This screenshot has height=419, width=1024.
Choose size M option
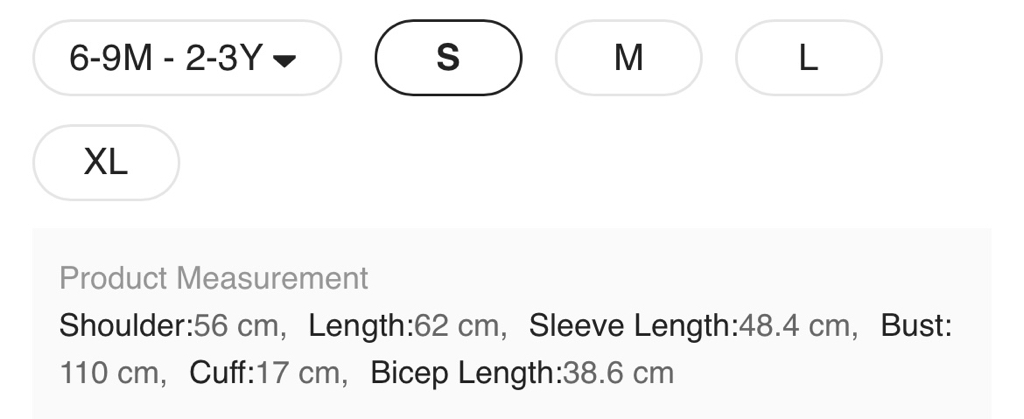[628, 58]
